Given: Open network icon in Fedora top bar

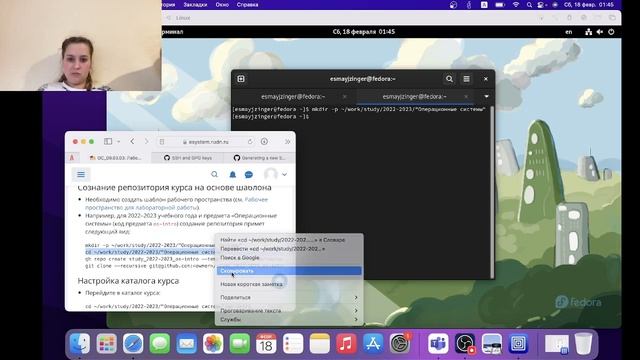Looking at the screenshot, I should 588,32.
